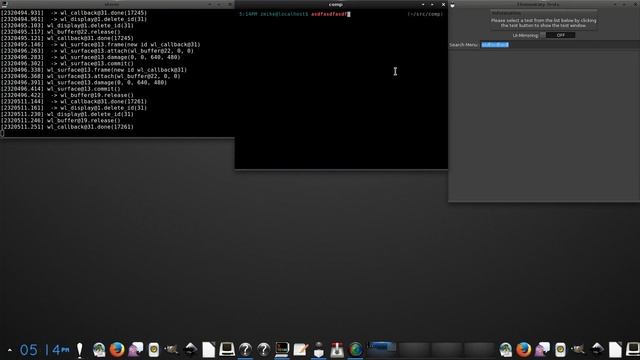Click the exclamation mark icon in the shelf
This screenshot has height=360, width=640.
coord(80,350)
